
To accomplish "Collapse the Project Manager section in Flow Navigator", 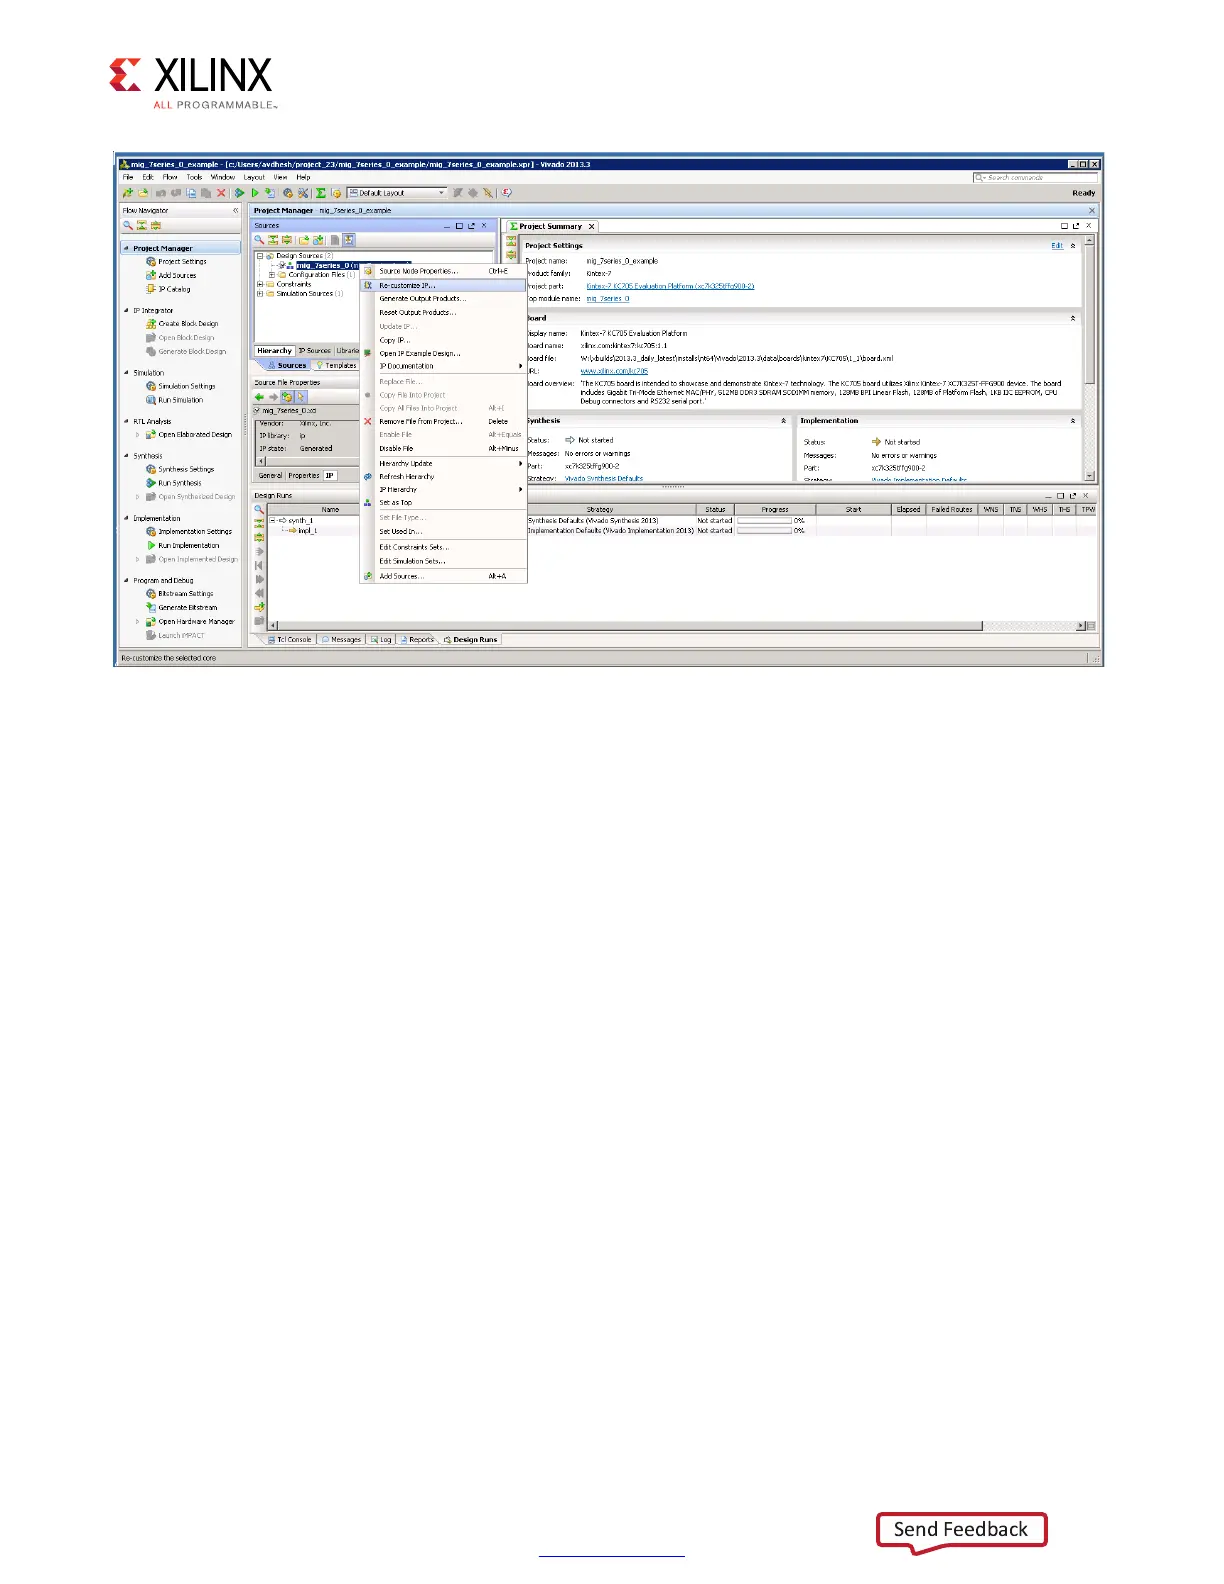I will [127, 248].
